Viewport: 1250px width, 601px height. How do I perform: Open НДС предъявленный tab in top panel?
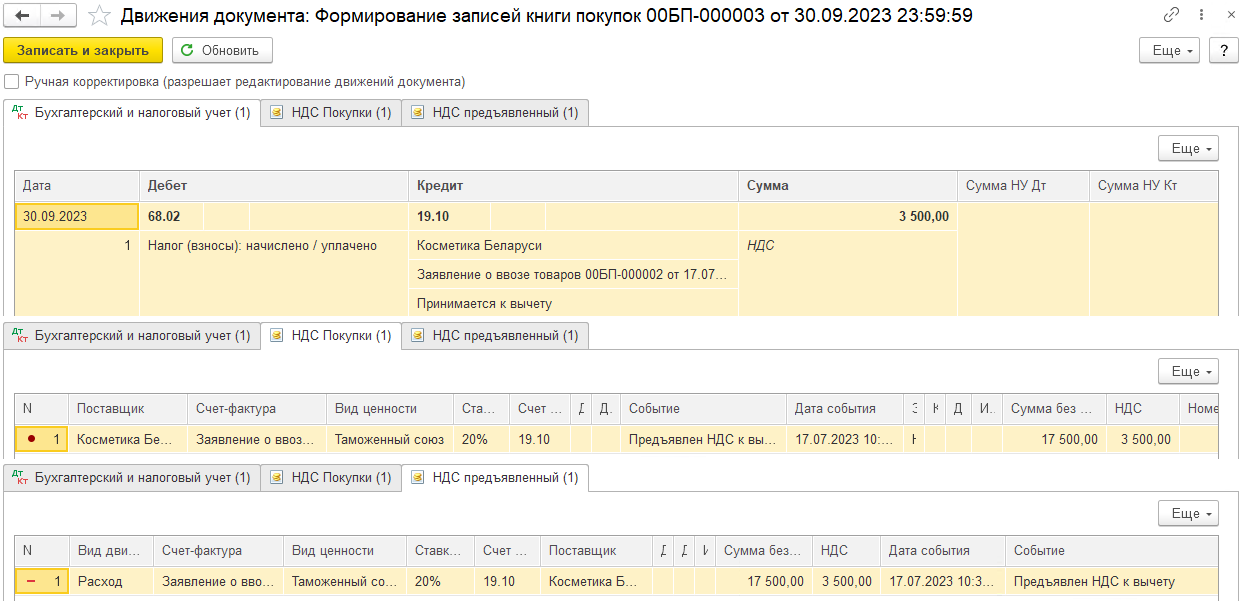(495, 113)
